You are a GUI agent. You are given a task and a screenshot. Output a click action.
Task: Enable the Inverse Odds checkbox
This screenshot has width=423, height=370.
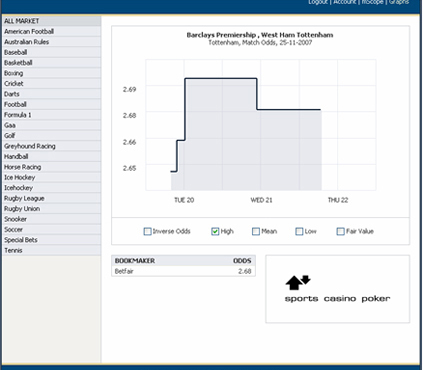tap(147, 231)
